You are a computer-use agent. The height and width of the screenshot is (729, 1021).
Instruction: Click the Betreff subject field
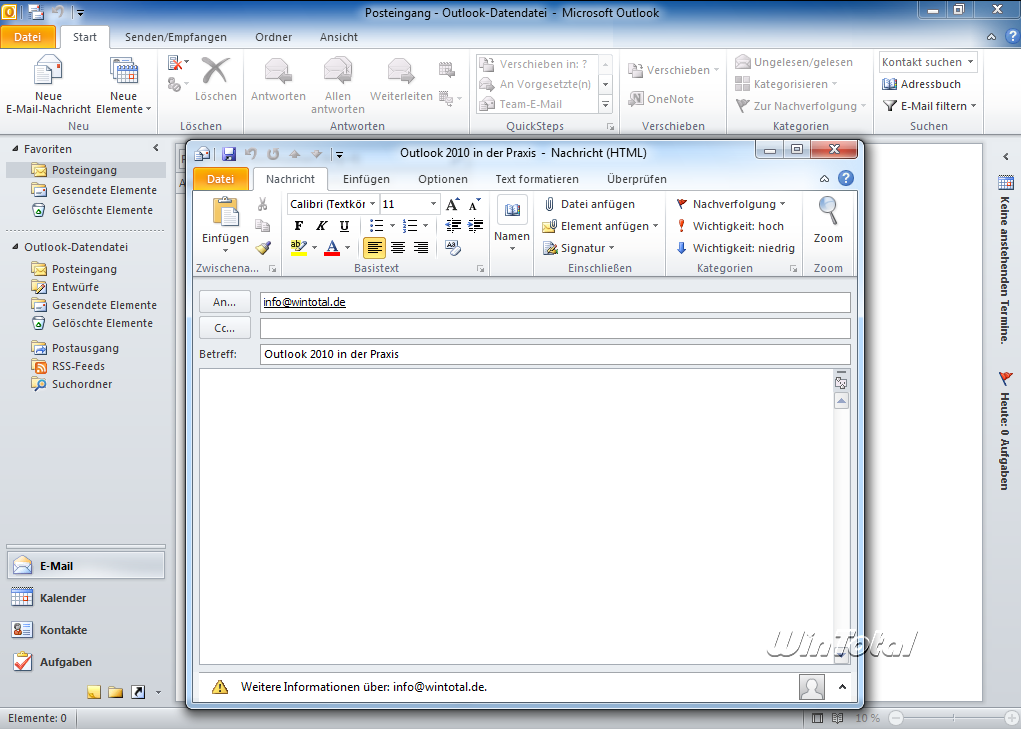tap(555, 354)
